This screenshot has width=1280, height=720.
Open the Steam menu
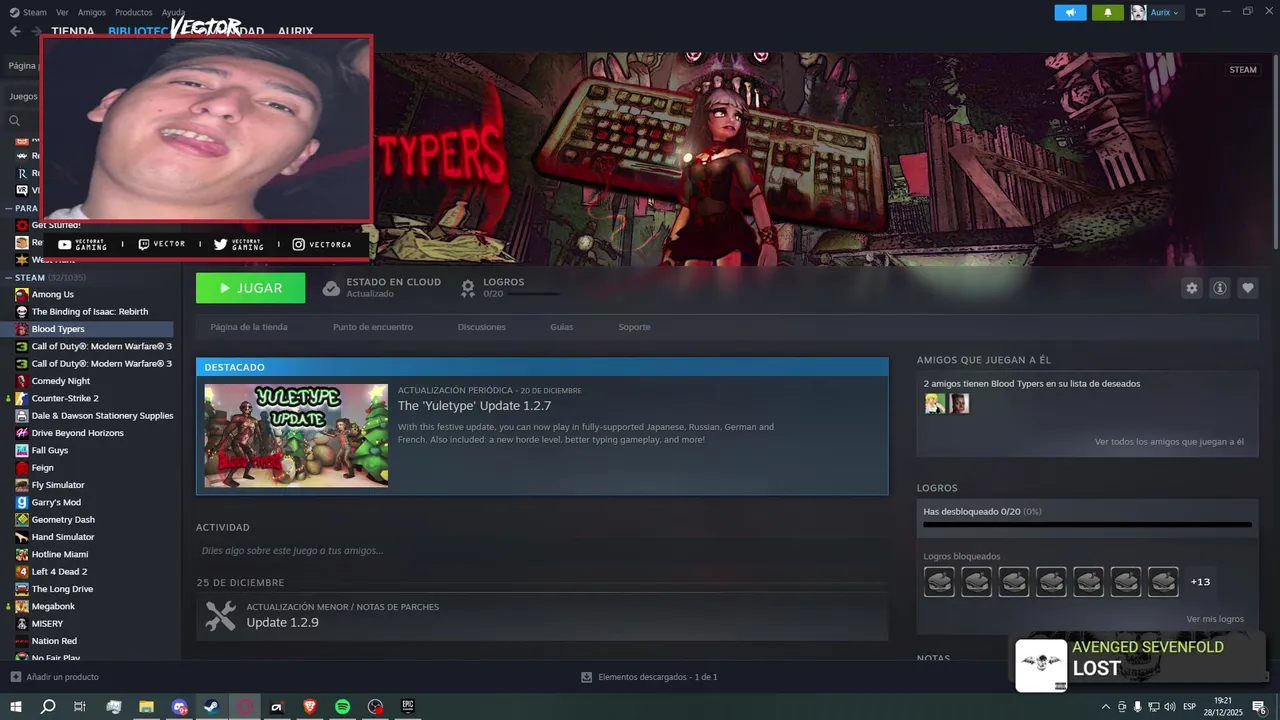29,12
